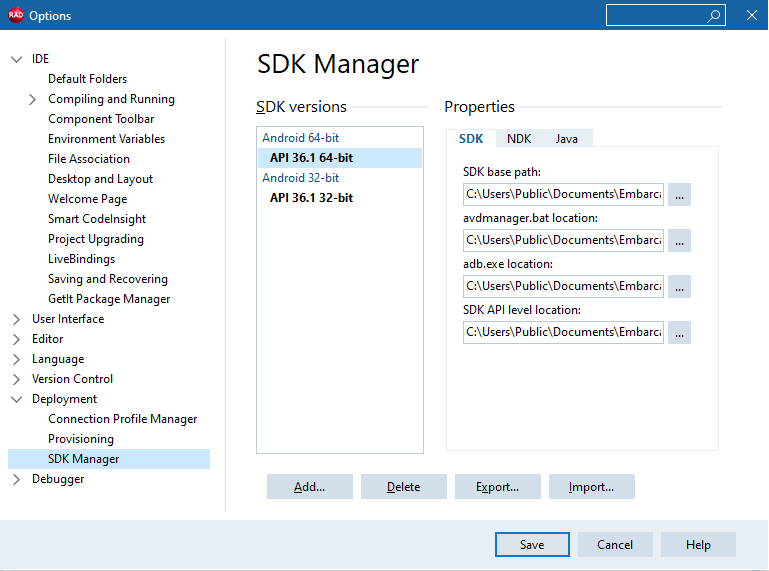The height and width of the screenshot is (571, 769).
Task: Open Help for SDK Manager
Action: coord(698,545)
